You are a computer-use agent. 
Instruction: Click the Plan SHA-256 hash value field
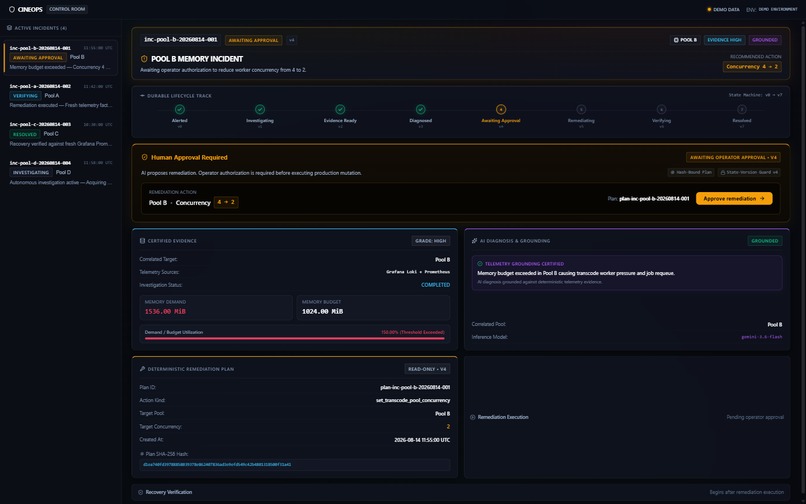295,464
